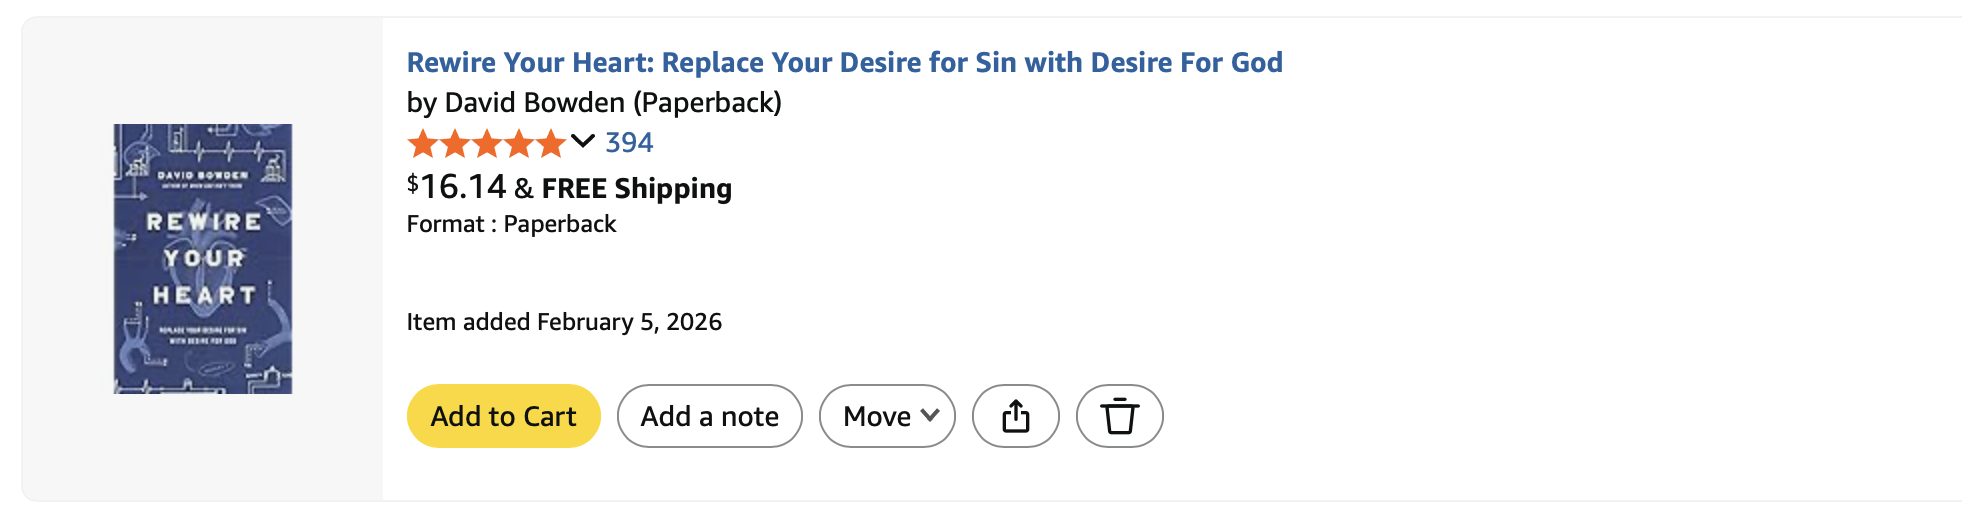Open the Rewire Your Heart title link

tap(844, 62)
